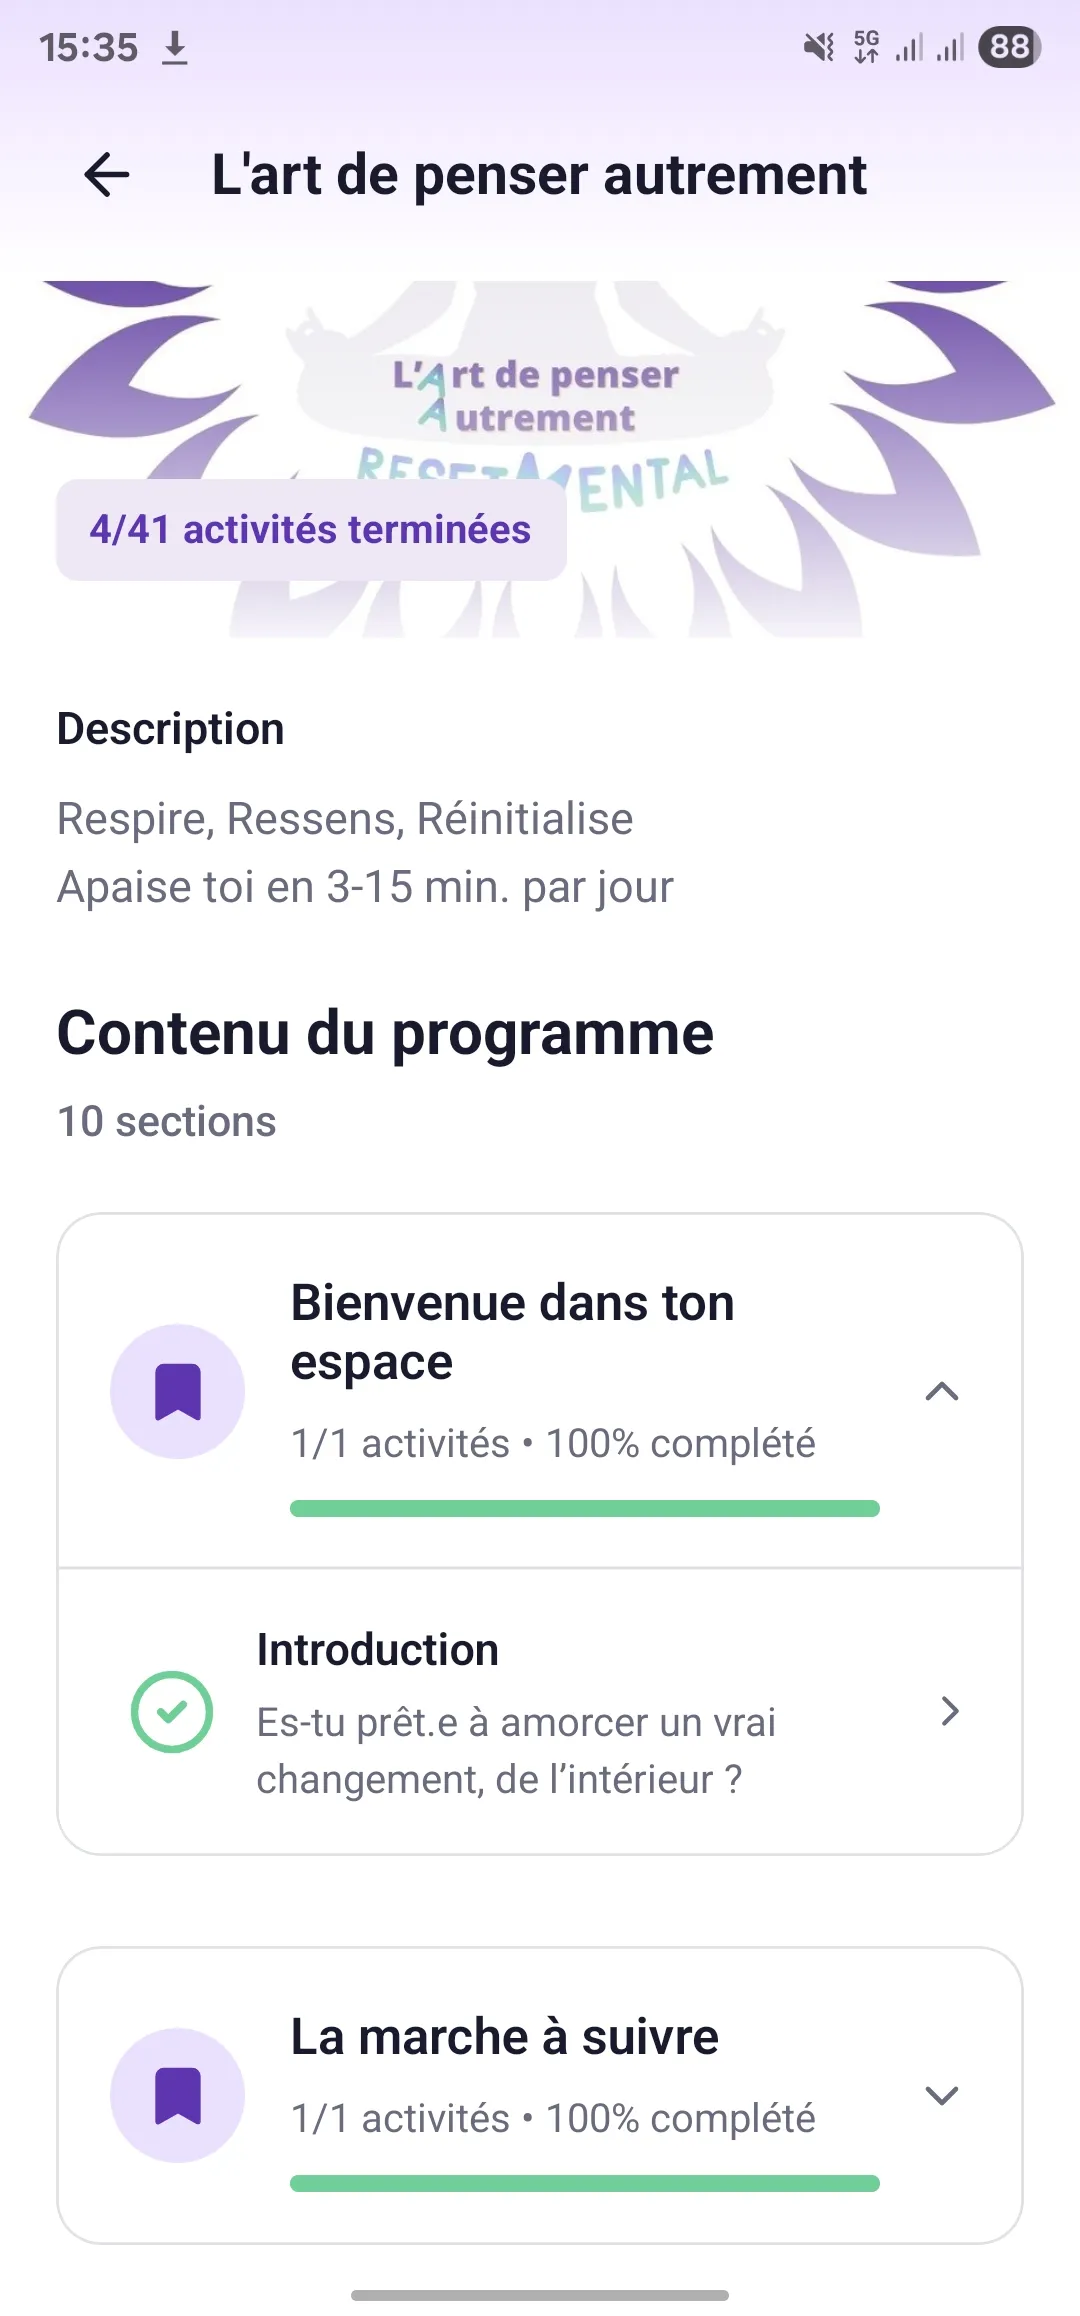The width and height of the screenshot is (1080, 2316).
Task: Expand the La marche à suivre section
Action: pos(942,2095)
